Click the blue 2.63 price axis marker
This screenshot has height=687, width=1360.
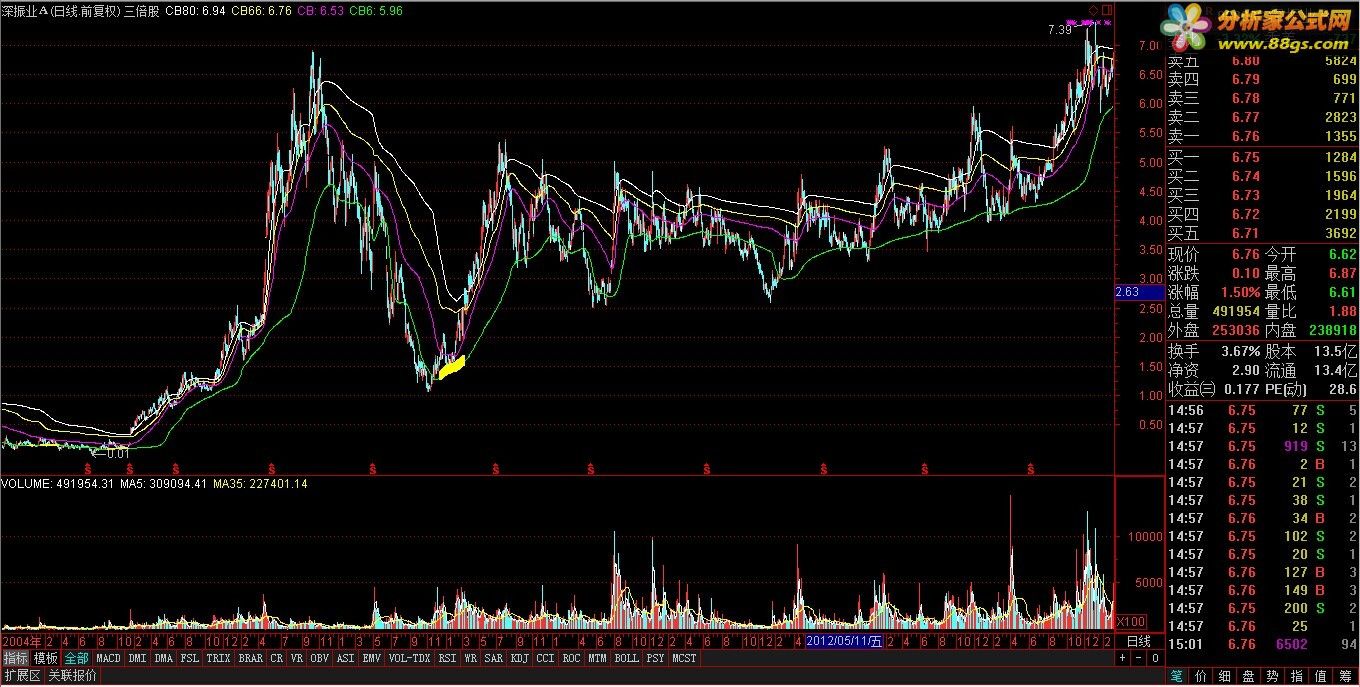[1139, 292]
